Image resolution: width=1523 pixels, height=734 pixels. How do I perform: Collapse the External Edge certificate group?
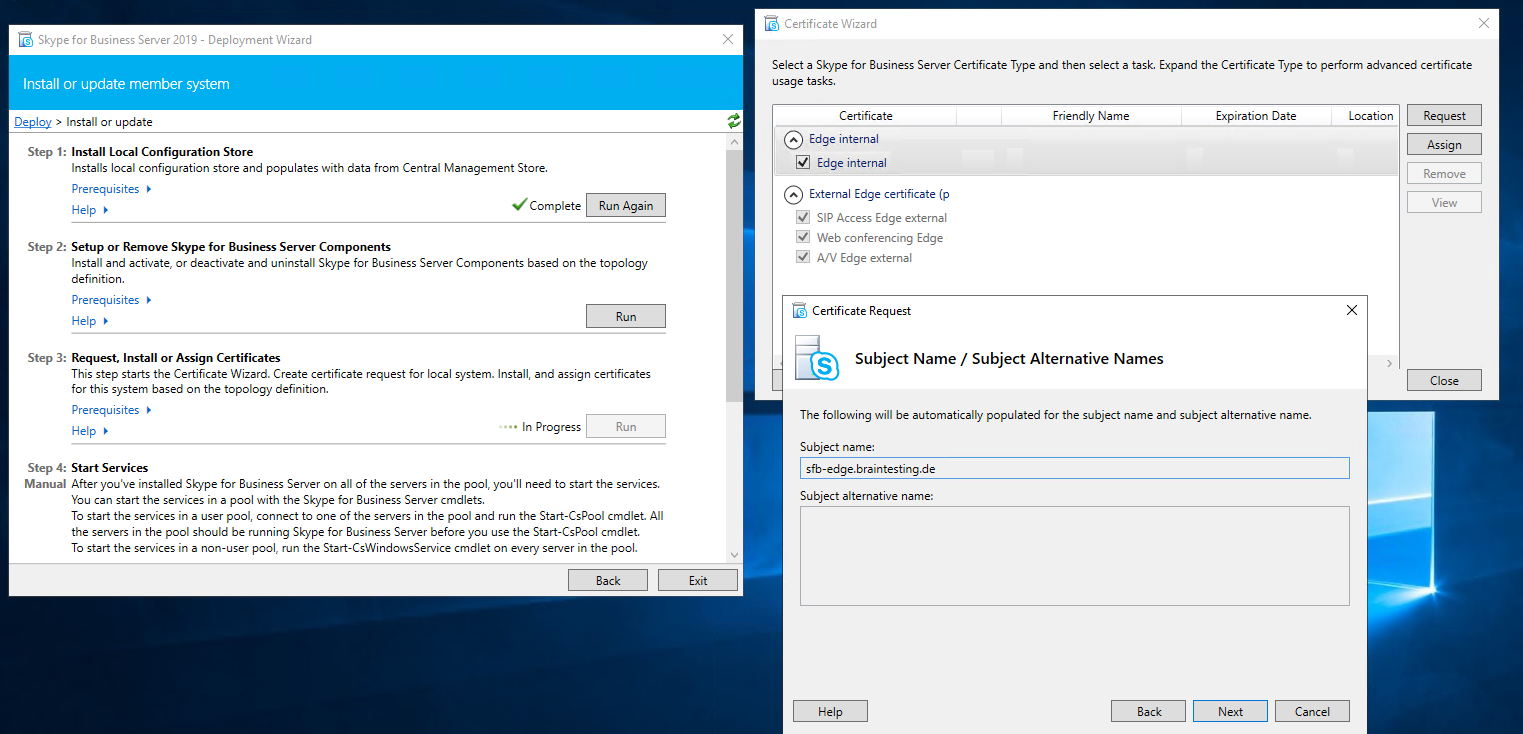[x=793, y=194]
